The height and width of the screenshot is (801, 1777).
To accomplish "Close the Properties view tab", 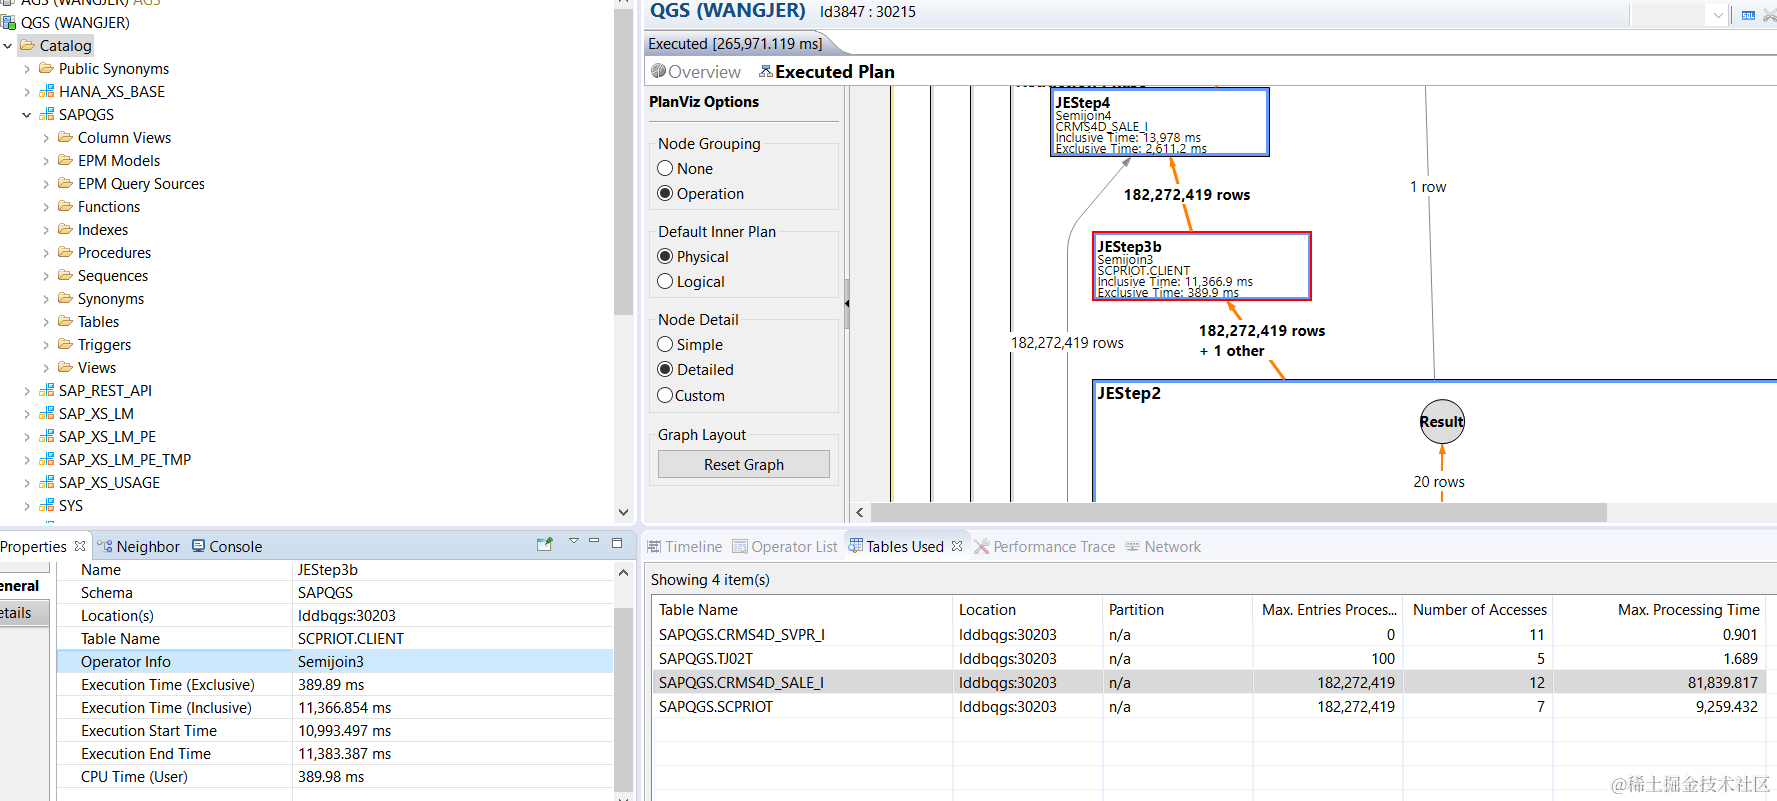I will (x=80, y=546).
